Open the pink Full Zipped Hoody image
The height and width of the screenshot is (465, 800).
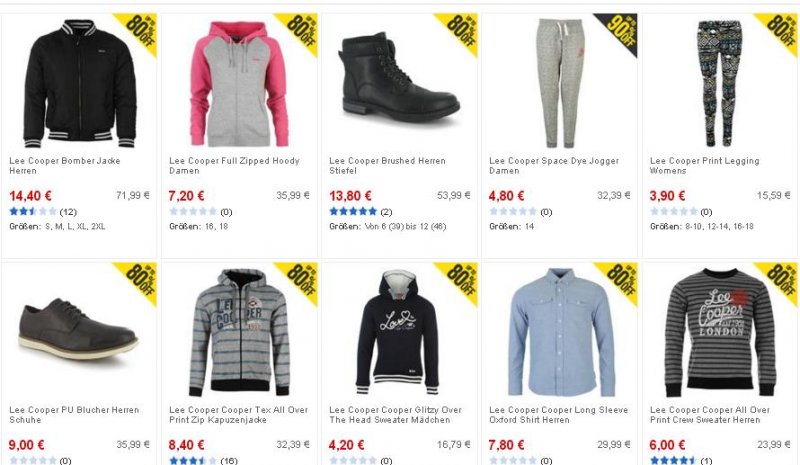click(x=239, y=84)
